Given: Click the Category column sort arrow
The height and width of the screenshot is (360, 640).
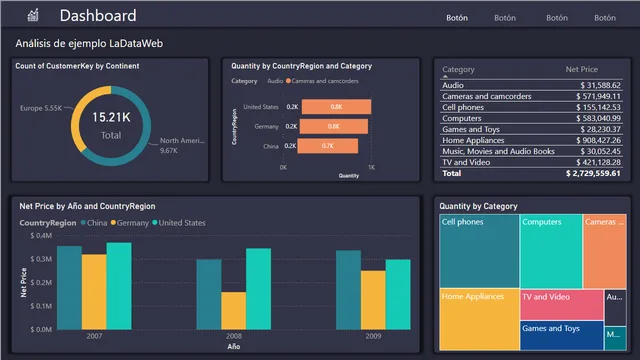Looking at the screenshot, I should [x=445, y=76].
